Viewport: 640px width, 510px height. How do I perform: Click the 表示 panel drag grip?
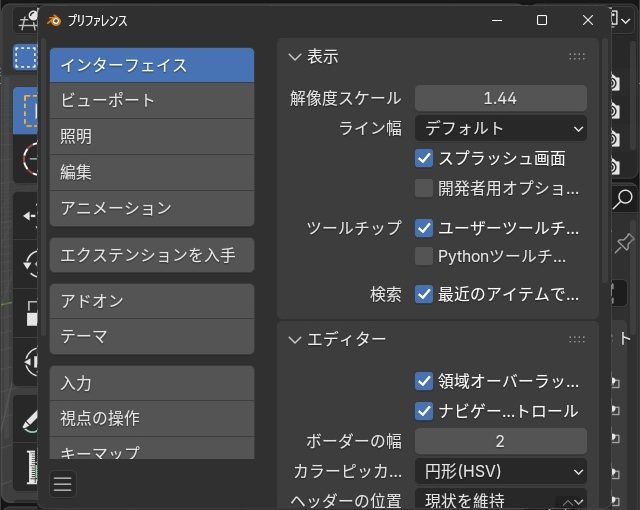[x=577, y=57]
